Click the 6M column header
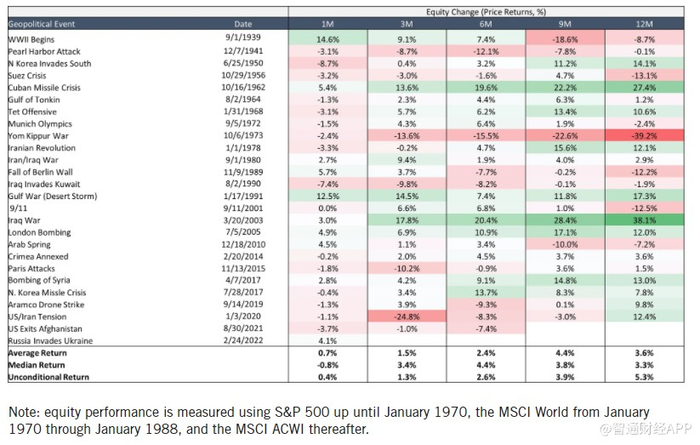Viewport: 700px width, 445px height. tap(486, 23)
